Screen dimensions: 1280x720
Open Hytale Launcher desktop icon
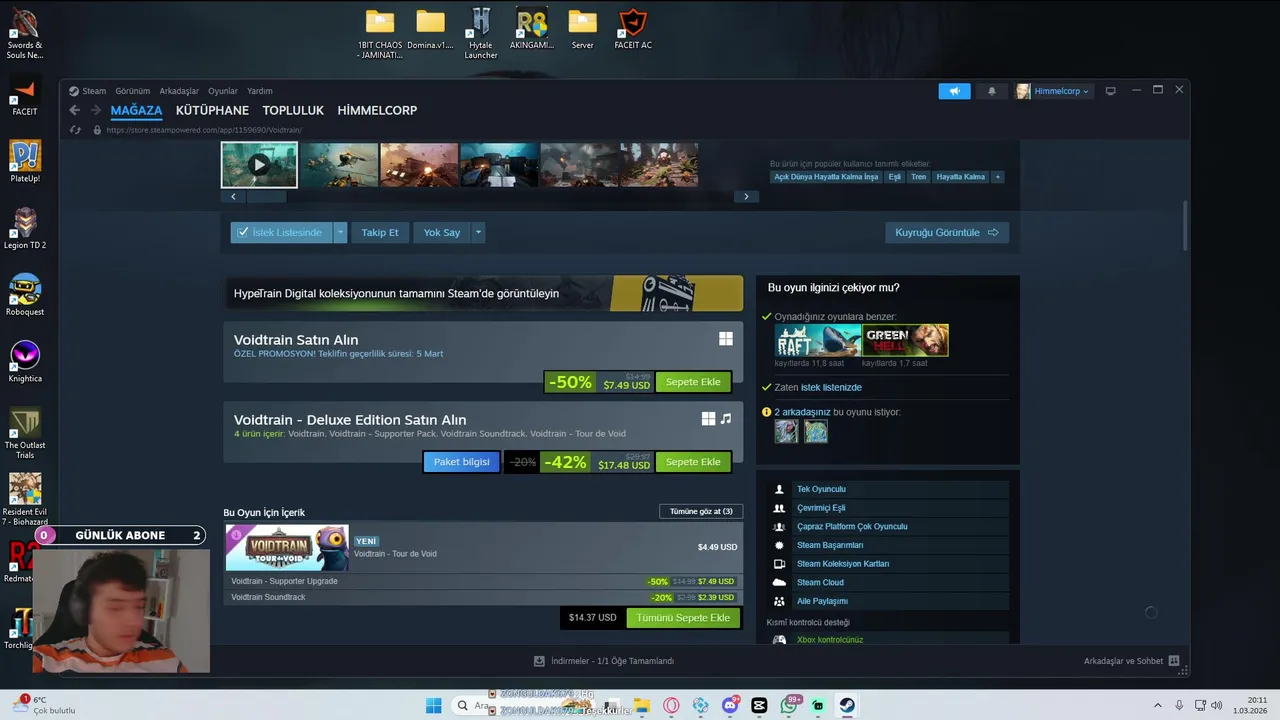pos(481,34)
